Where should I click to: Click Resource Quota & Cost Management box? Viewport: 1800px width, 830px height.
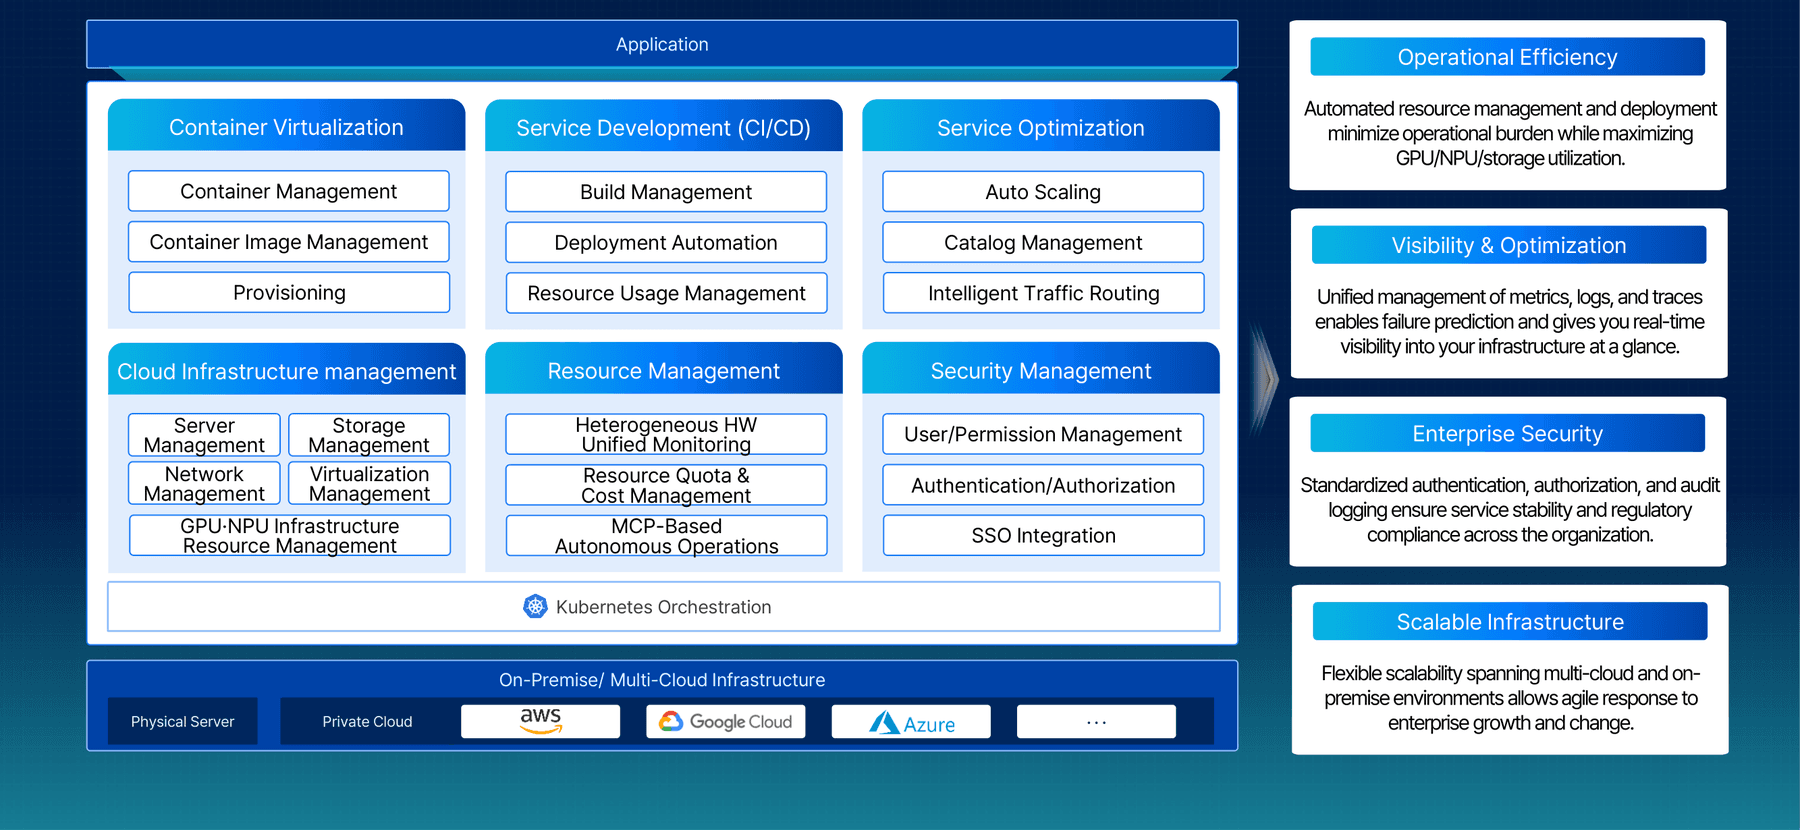pos(666,485)
